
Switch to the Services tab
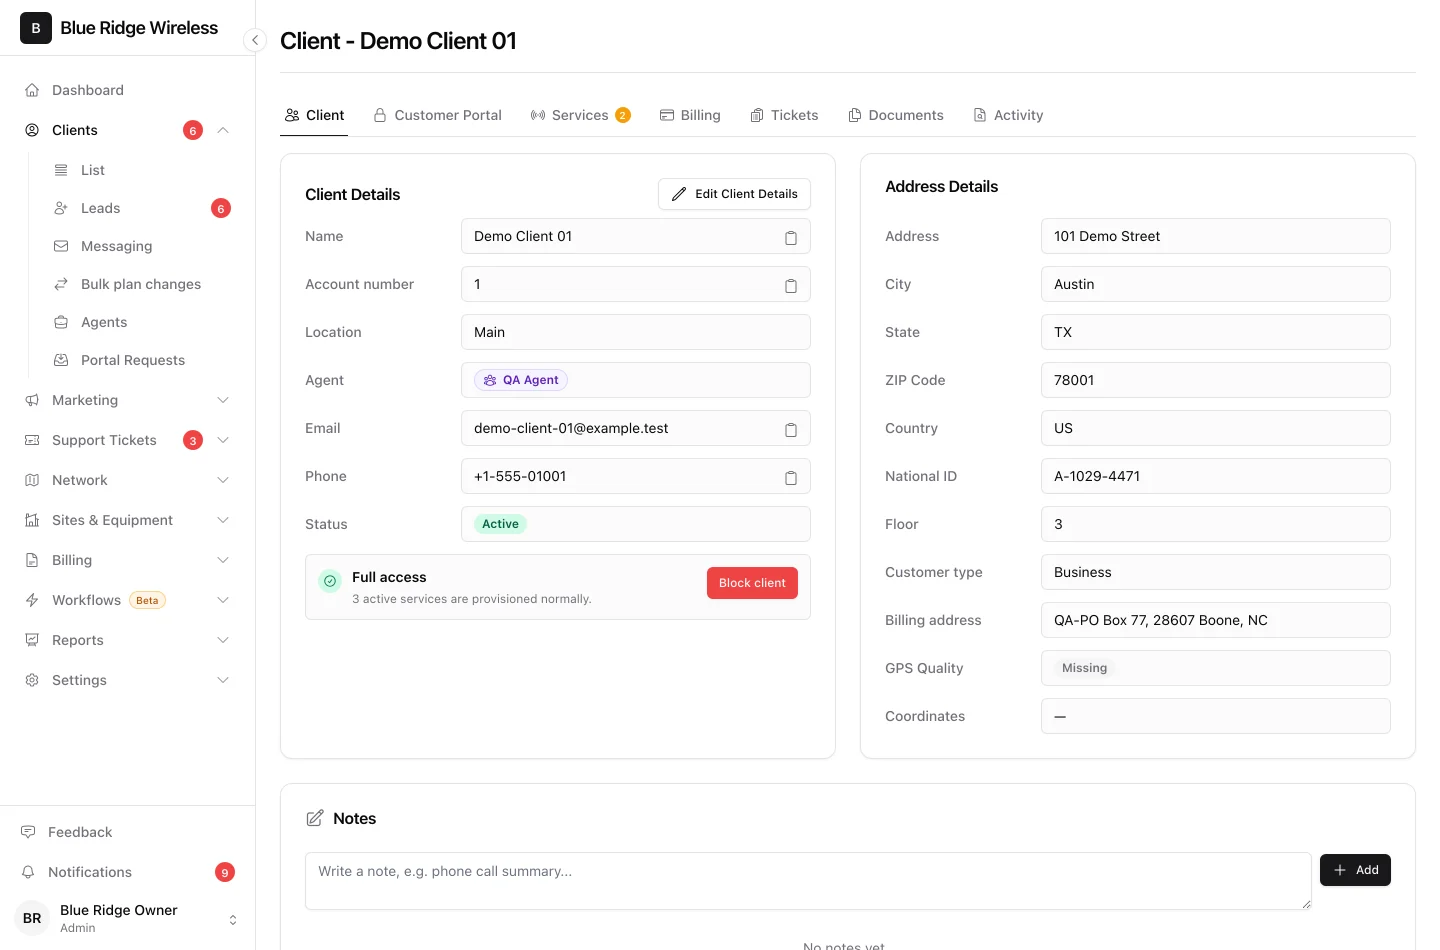[x=580, y=115]
